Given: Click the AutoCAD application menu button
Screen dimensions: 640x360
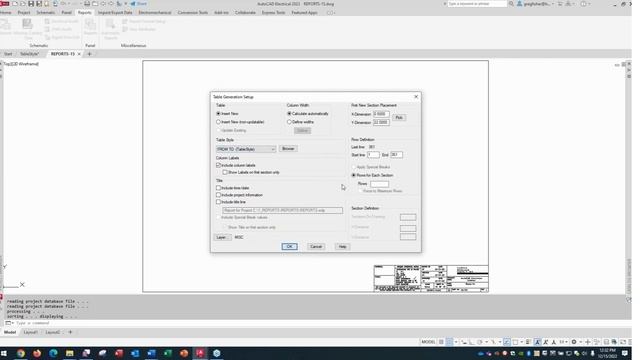Looking at the screenshot, I should pyautogui.click(x=4, y=4).
